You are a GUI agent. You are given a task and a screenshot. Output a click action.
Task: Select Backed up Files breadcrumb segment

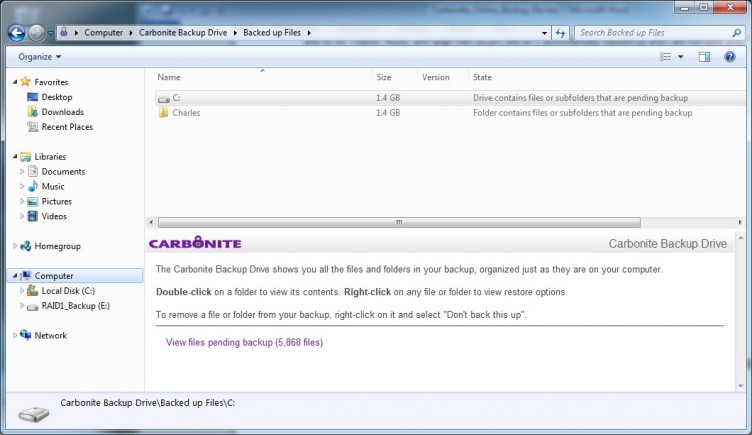pyautogui.click(x=272, y=33)
